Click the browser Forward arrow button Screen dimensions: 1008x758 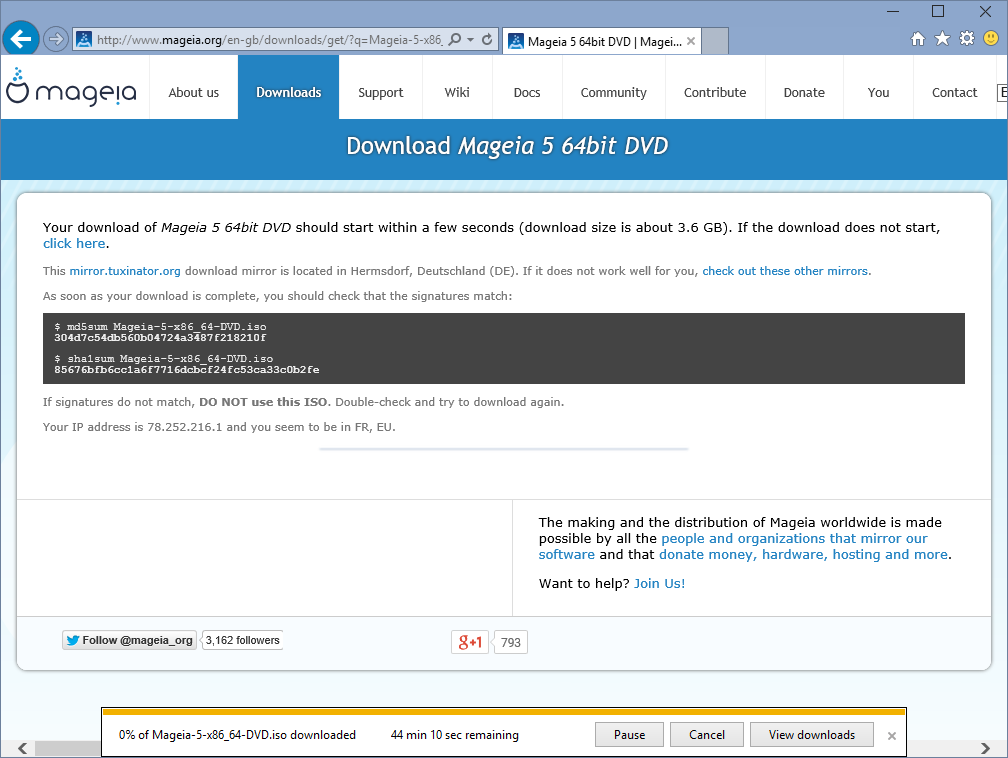click(x=56, y=39)
